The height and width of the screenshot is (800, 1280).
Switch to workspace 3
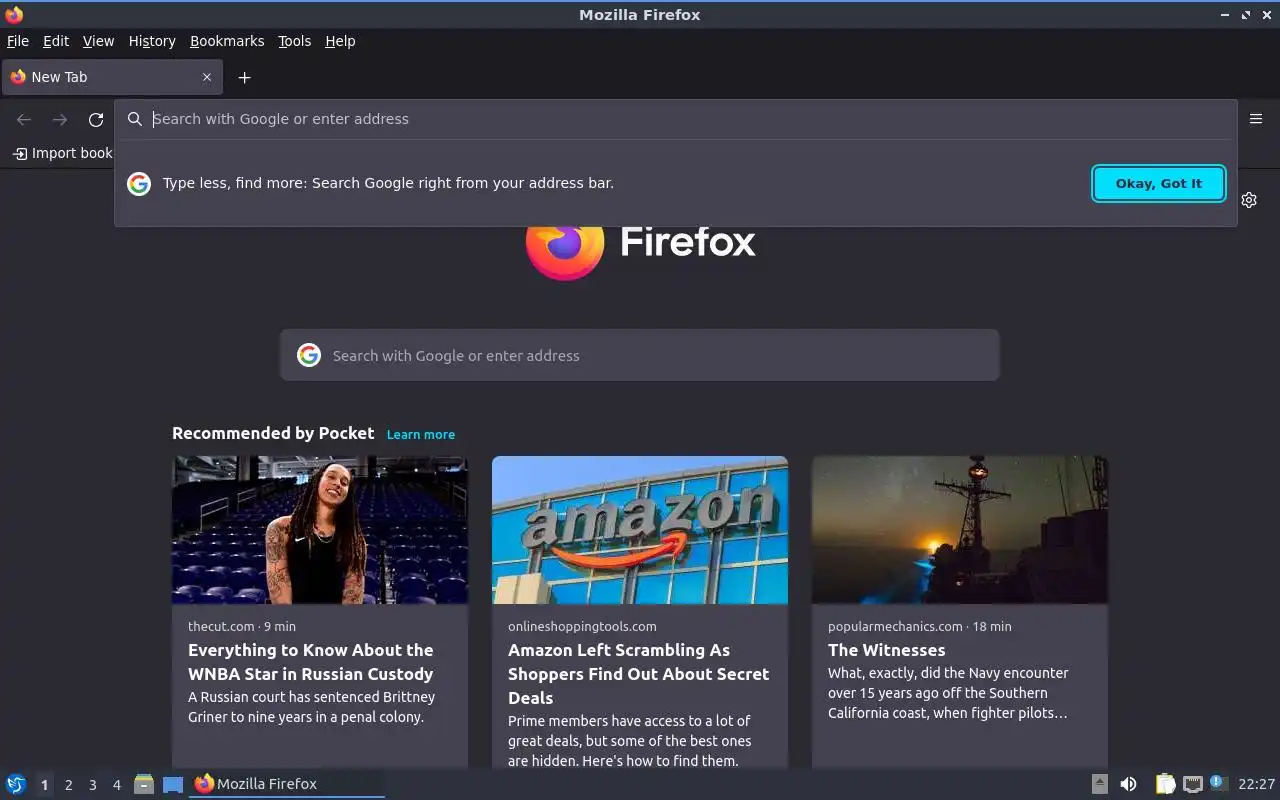pos(92,785)
